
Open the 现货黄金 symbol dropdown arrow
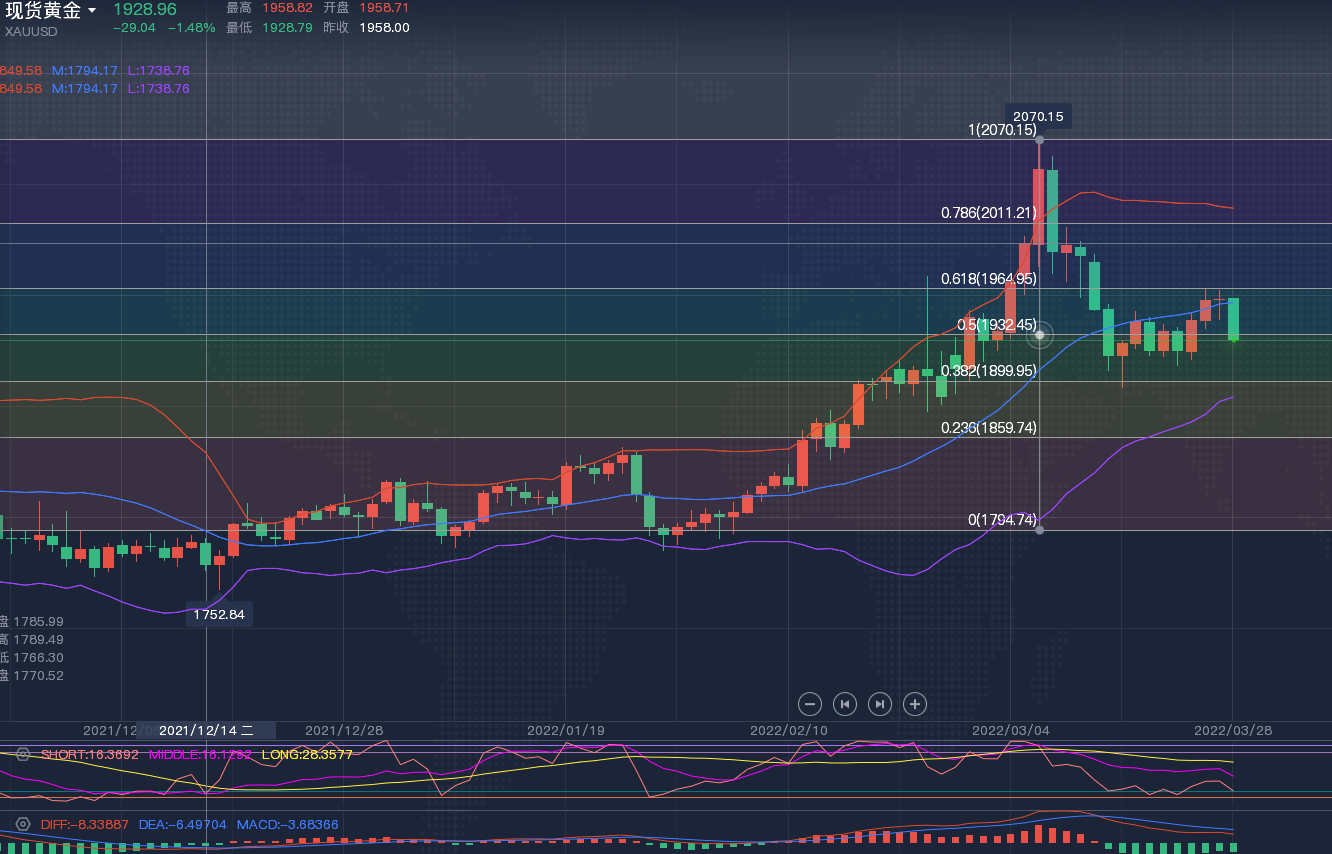tap(93, 11)
